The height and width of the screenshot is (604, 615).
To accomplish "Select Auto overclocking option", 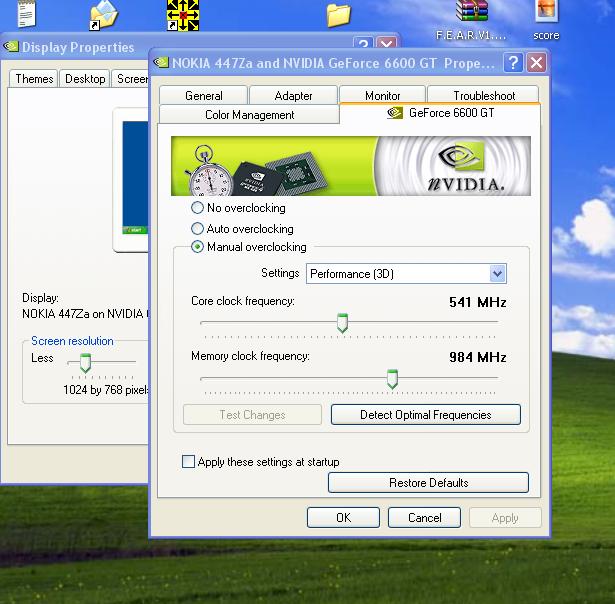I will (197, 229).
